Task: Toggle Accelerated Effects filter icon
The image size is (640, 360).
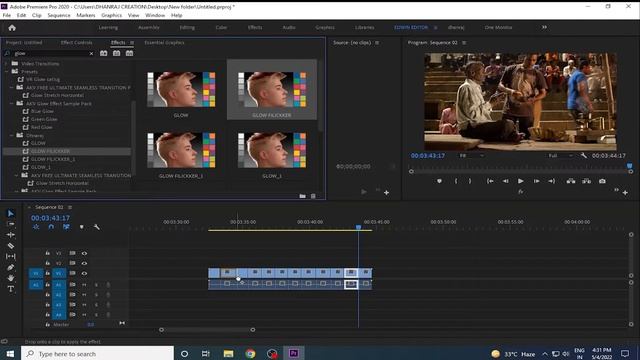Action: point(104,53)
